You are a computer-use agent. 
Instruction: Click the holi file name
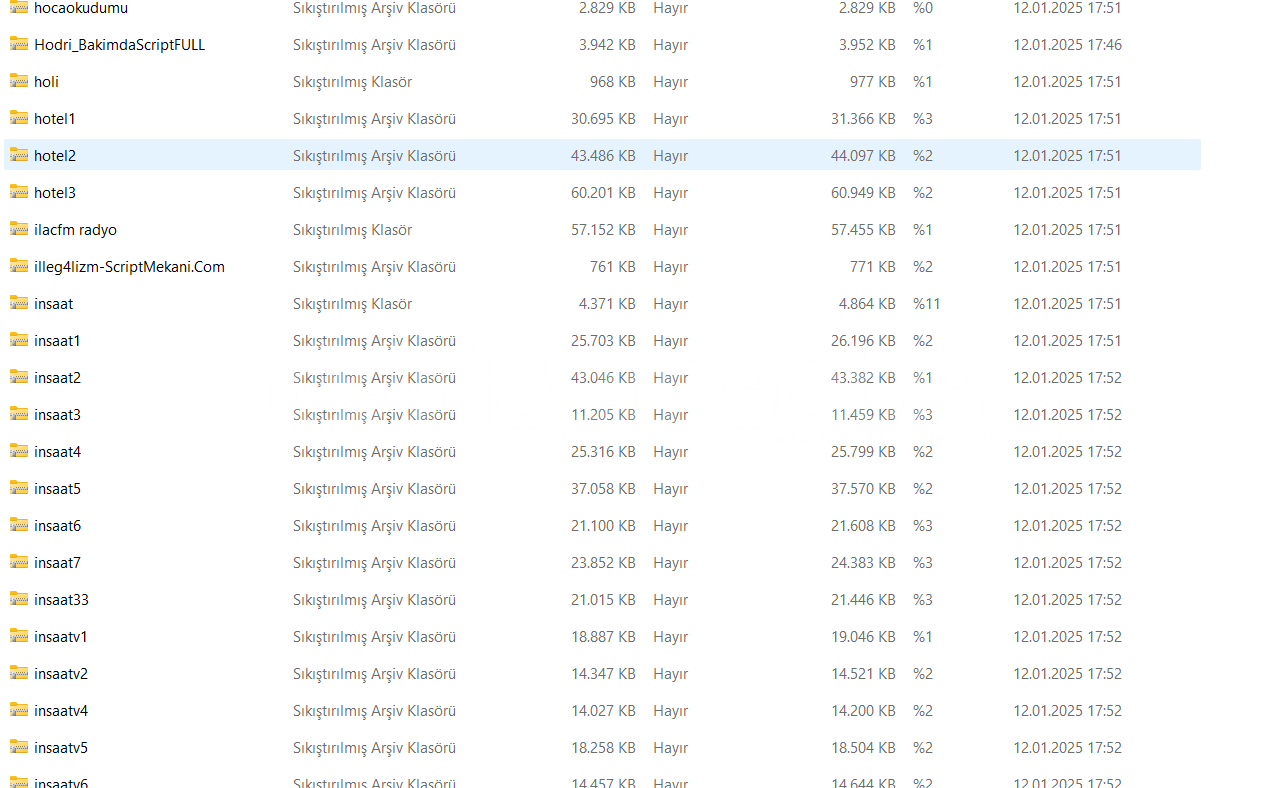tap(46, 82)
